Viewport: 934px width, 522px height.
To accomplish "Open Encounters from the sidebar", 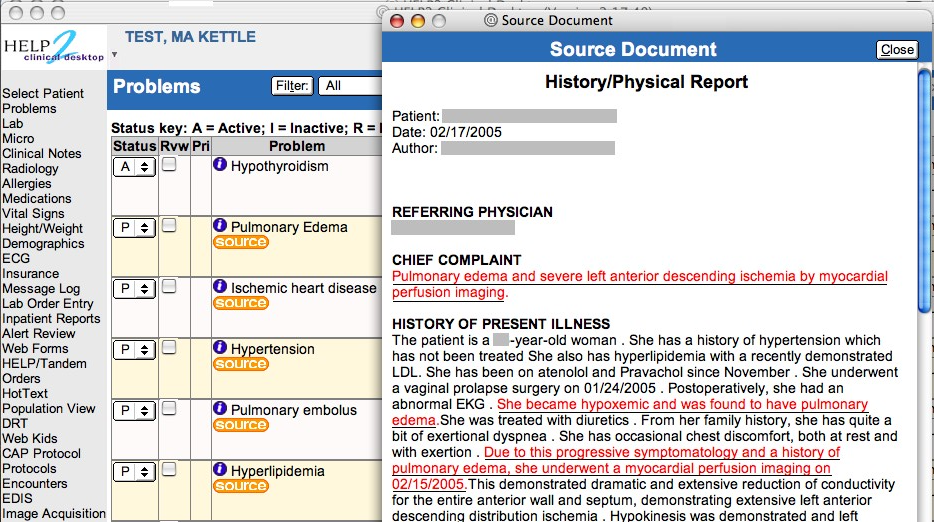I will pos(35,483).
